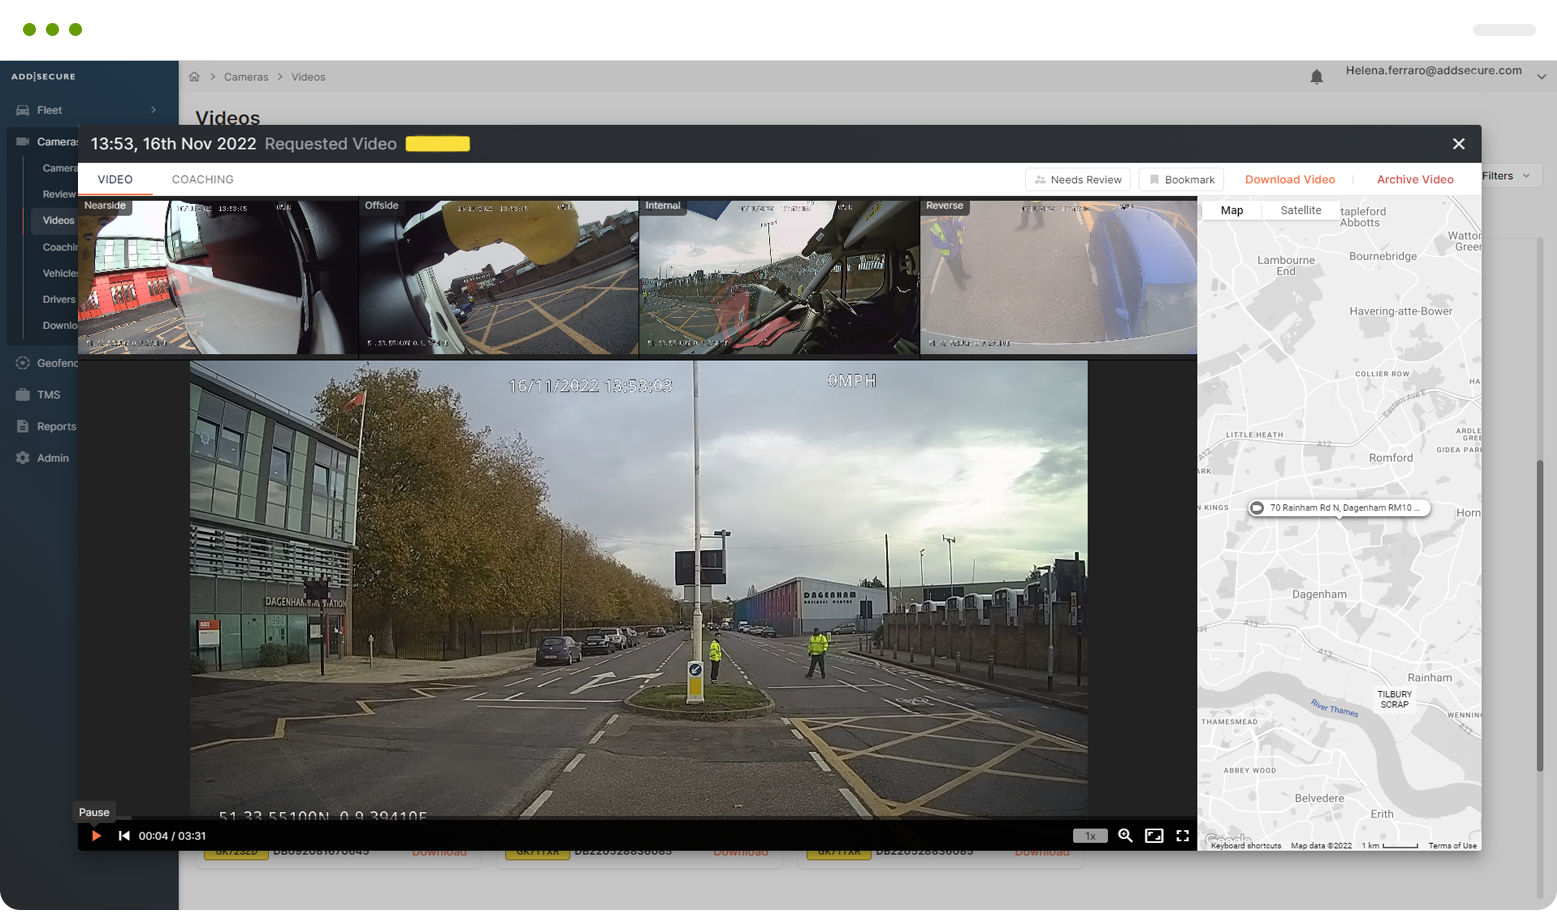Image resolution: width=1557 pixels, height=913 pixels.
Task: Click Archive Video link
Action: tap(1415, 180)
